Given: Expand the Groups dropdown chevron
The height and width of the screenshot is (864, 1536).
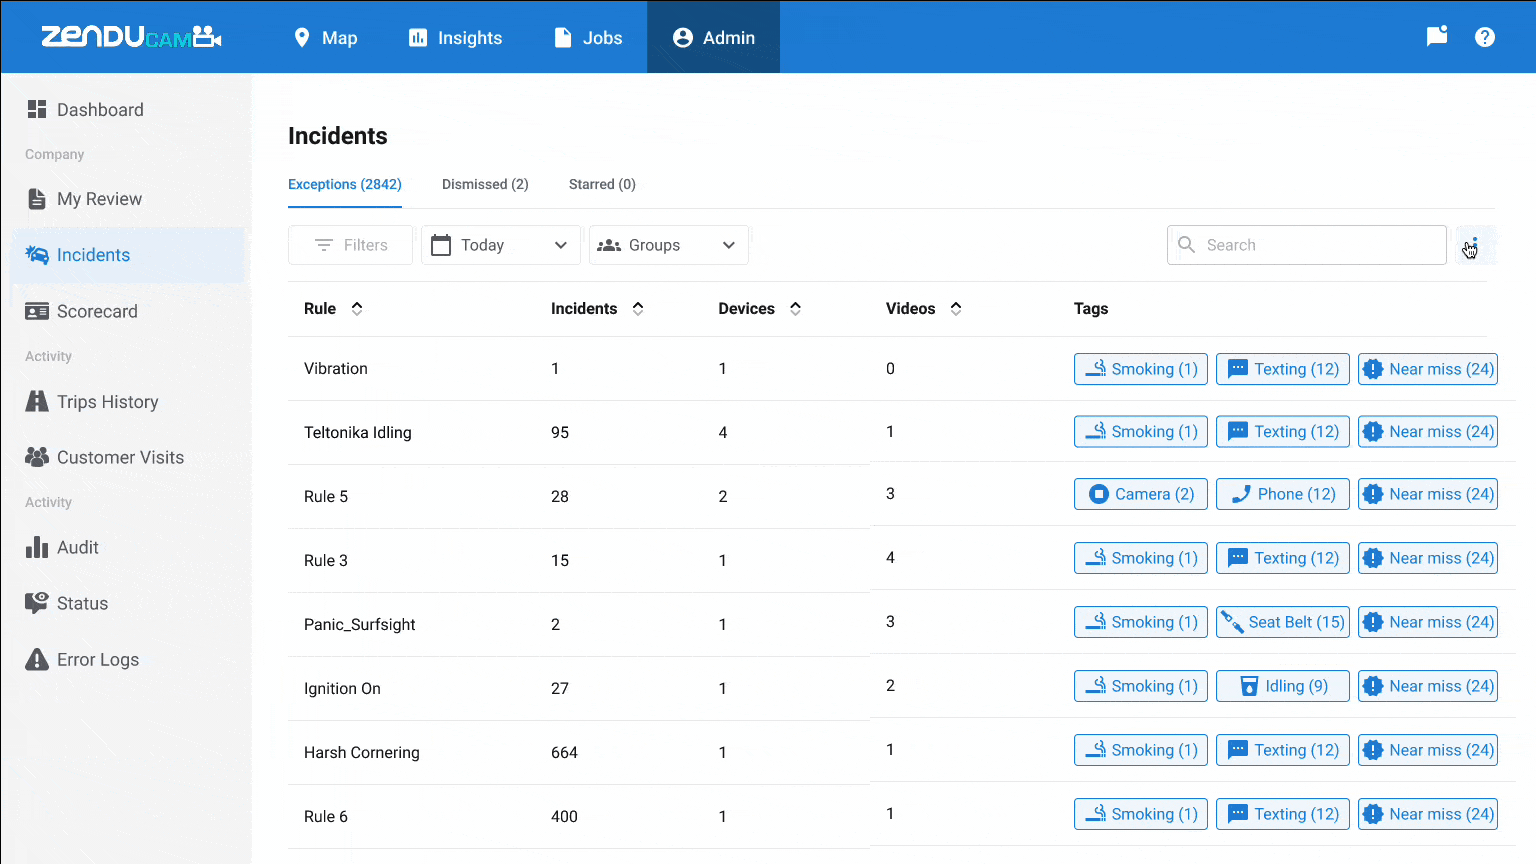Looking at the screenshot, I should tap(729, 245).
